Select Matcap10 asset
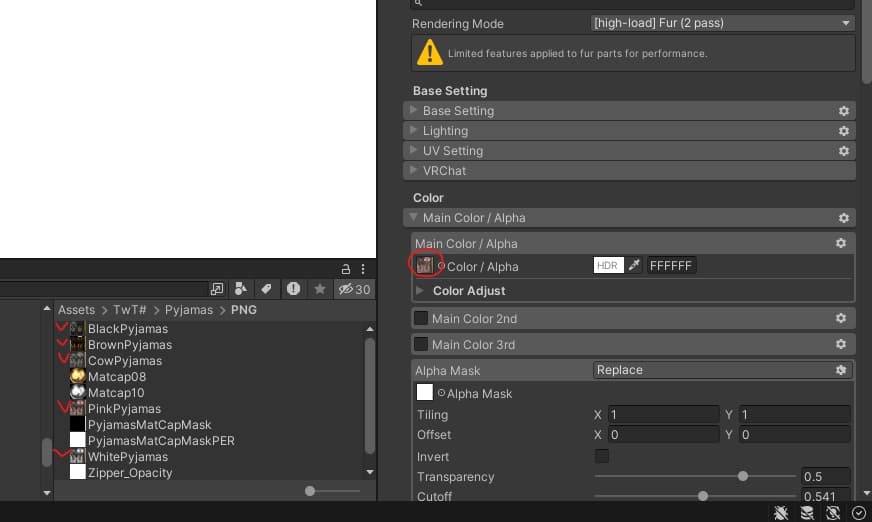The width and height of the screenshot is (872, 522). pyautogui.click(x=107, y=392)
